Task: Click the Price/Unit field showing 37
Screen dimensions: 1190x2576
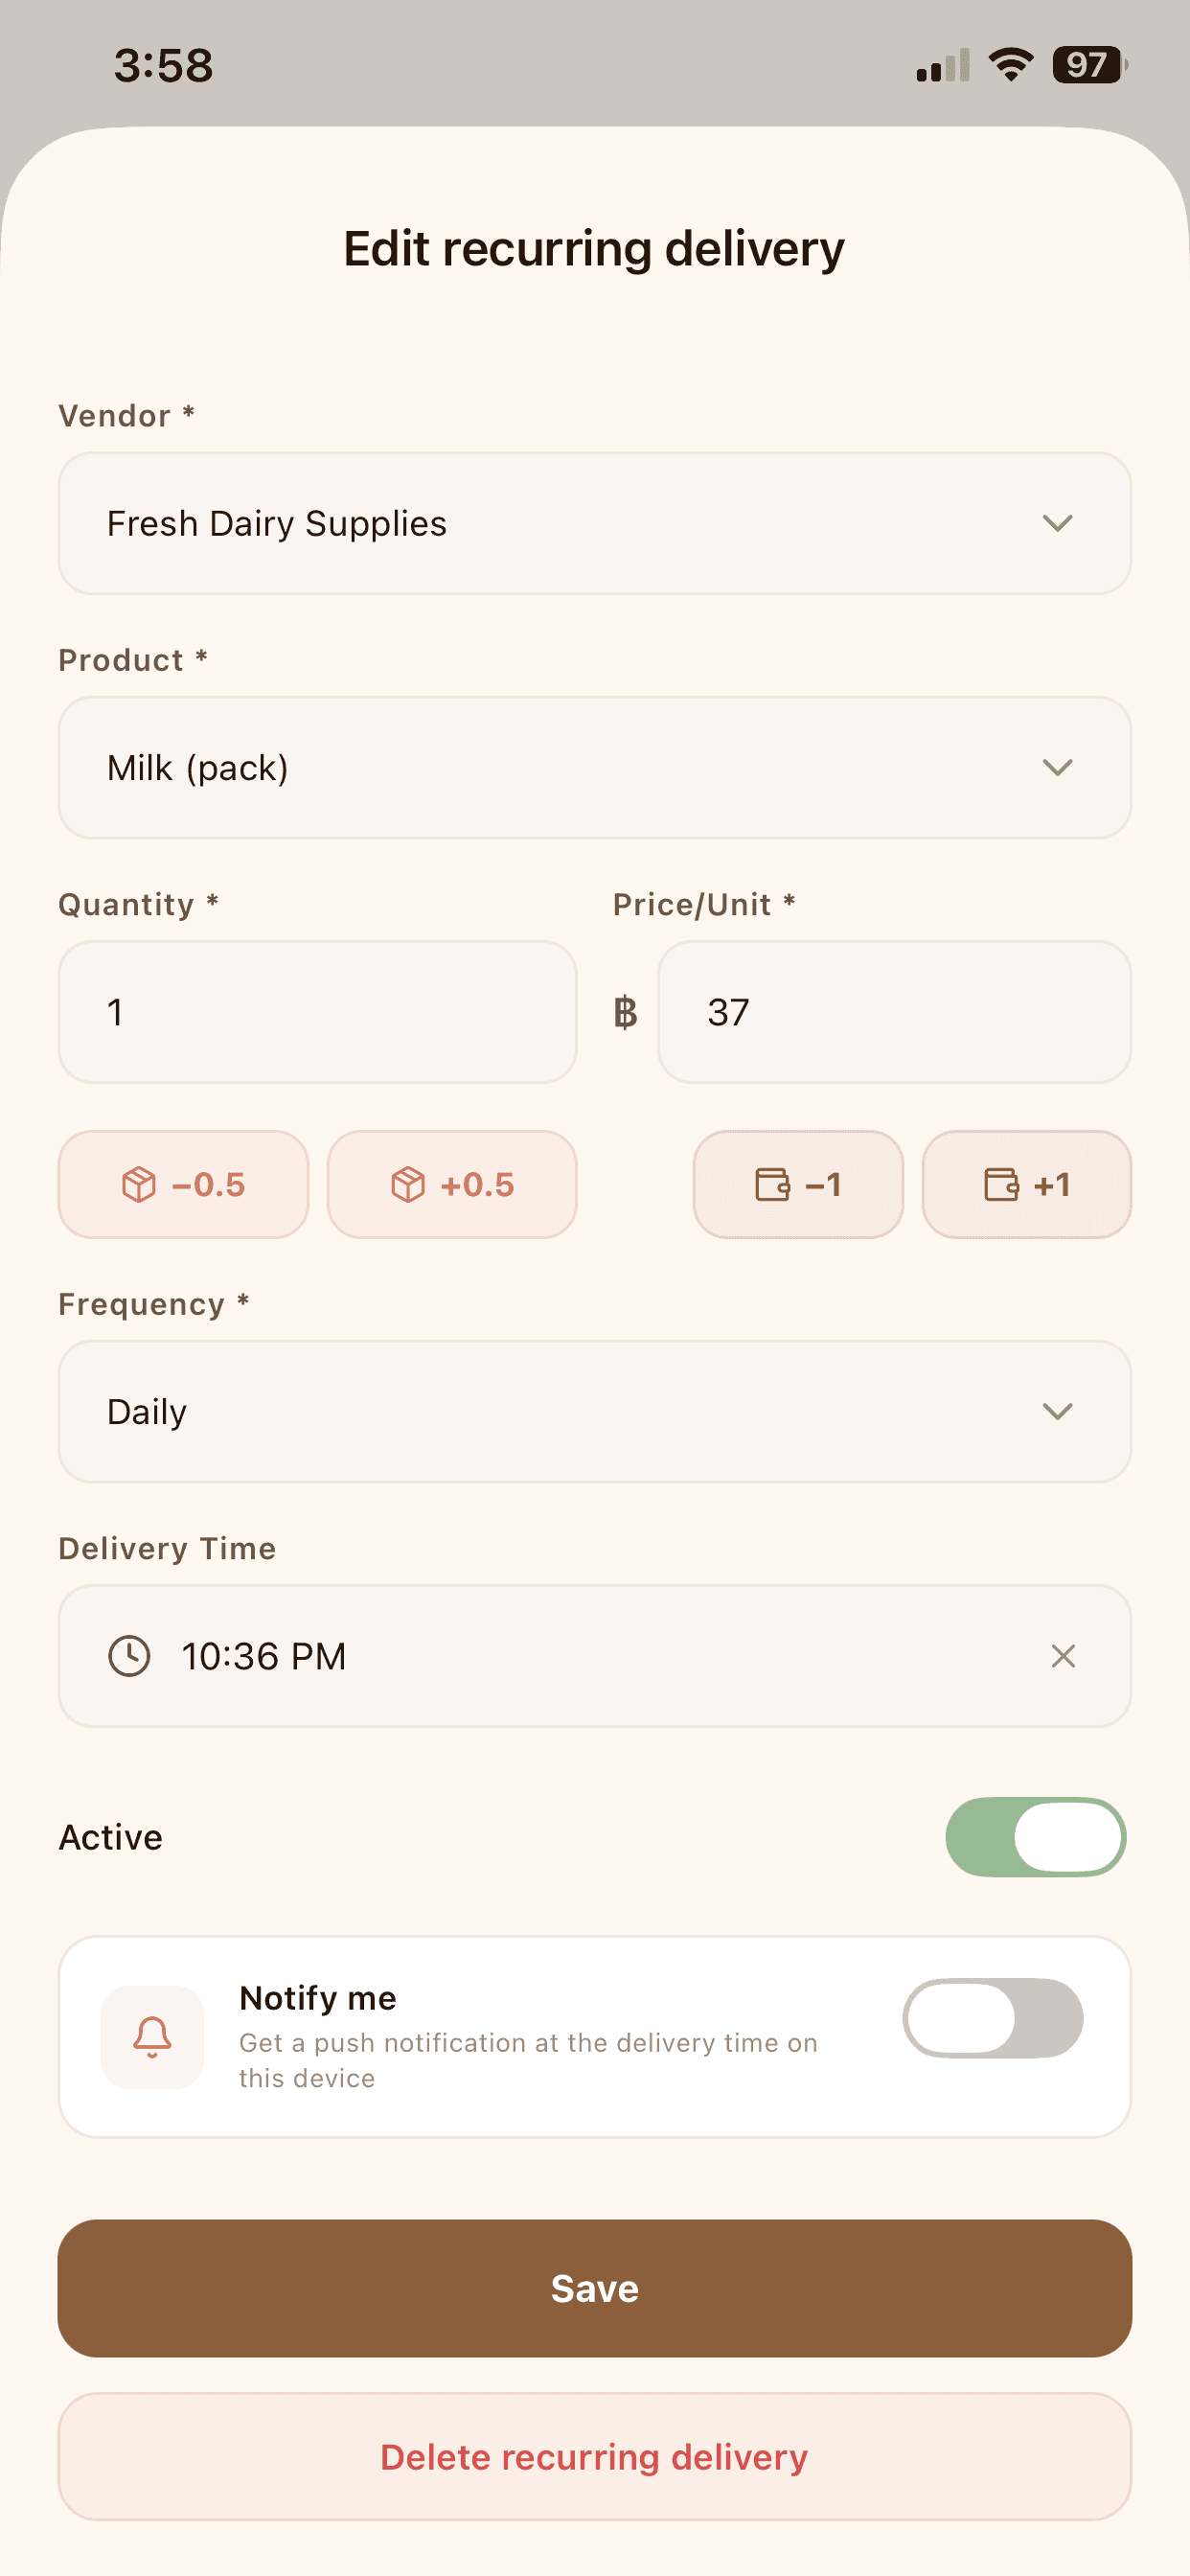Action: click(893, 1012)
